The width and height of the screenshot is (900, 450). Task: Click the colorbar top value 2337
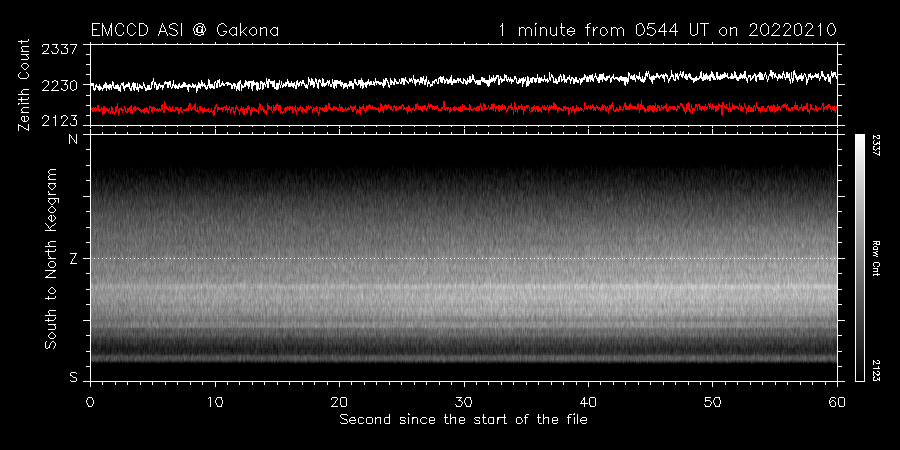click(x=876, y=143)
